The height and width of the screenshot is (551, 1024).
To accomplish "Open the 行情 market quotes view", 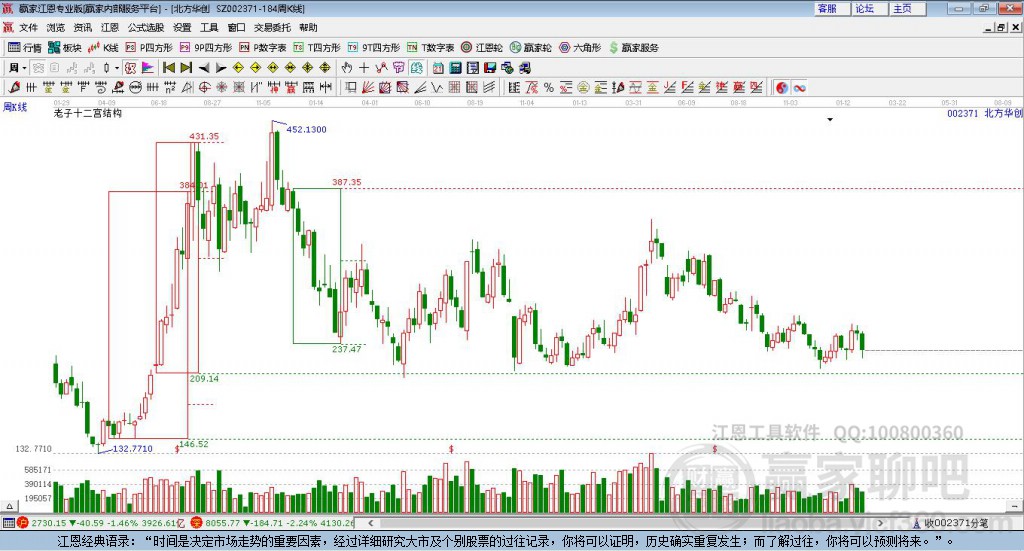I will pyautogui.click(x=25, y=48).
